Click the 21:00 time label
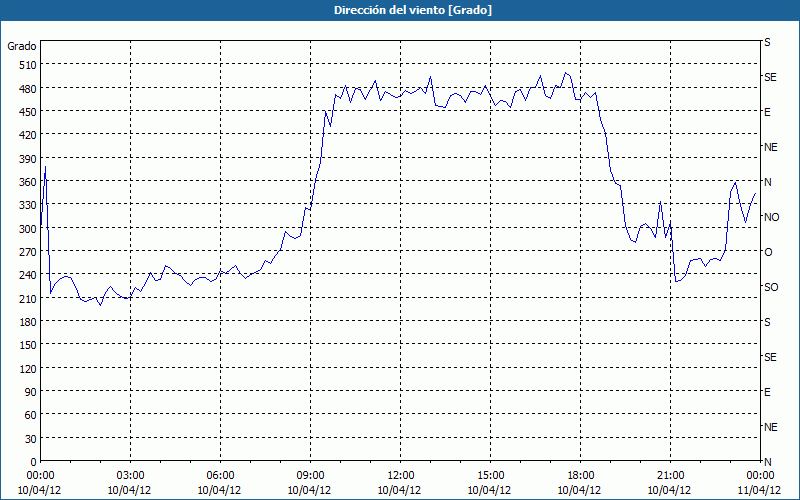Screen dimensions: 800x500 click(x=670, y=476)
